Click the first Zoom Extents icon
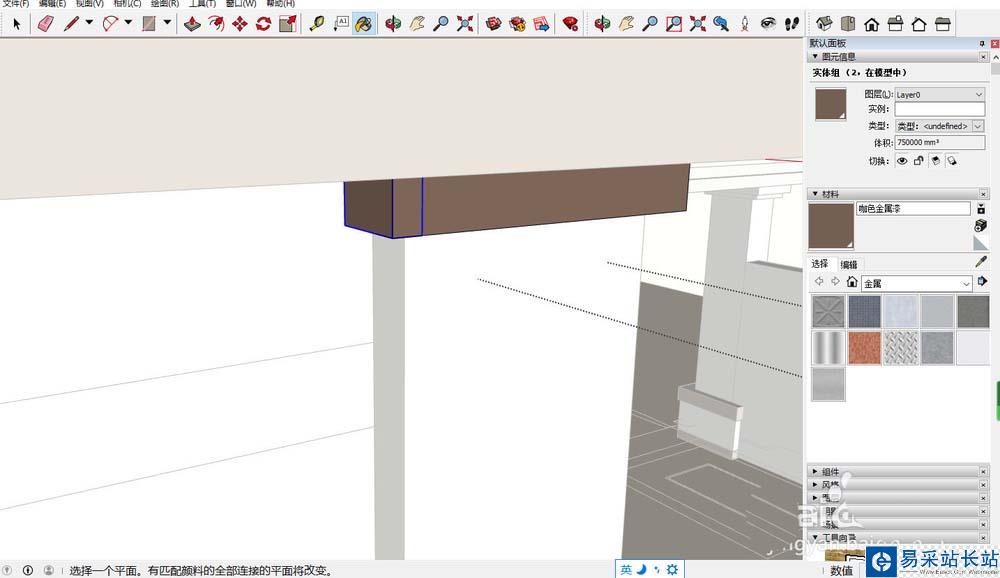Image resolution: width=1000 pixels, height=578 pixels. [465, 24]
